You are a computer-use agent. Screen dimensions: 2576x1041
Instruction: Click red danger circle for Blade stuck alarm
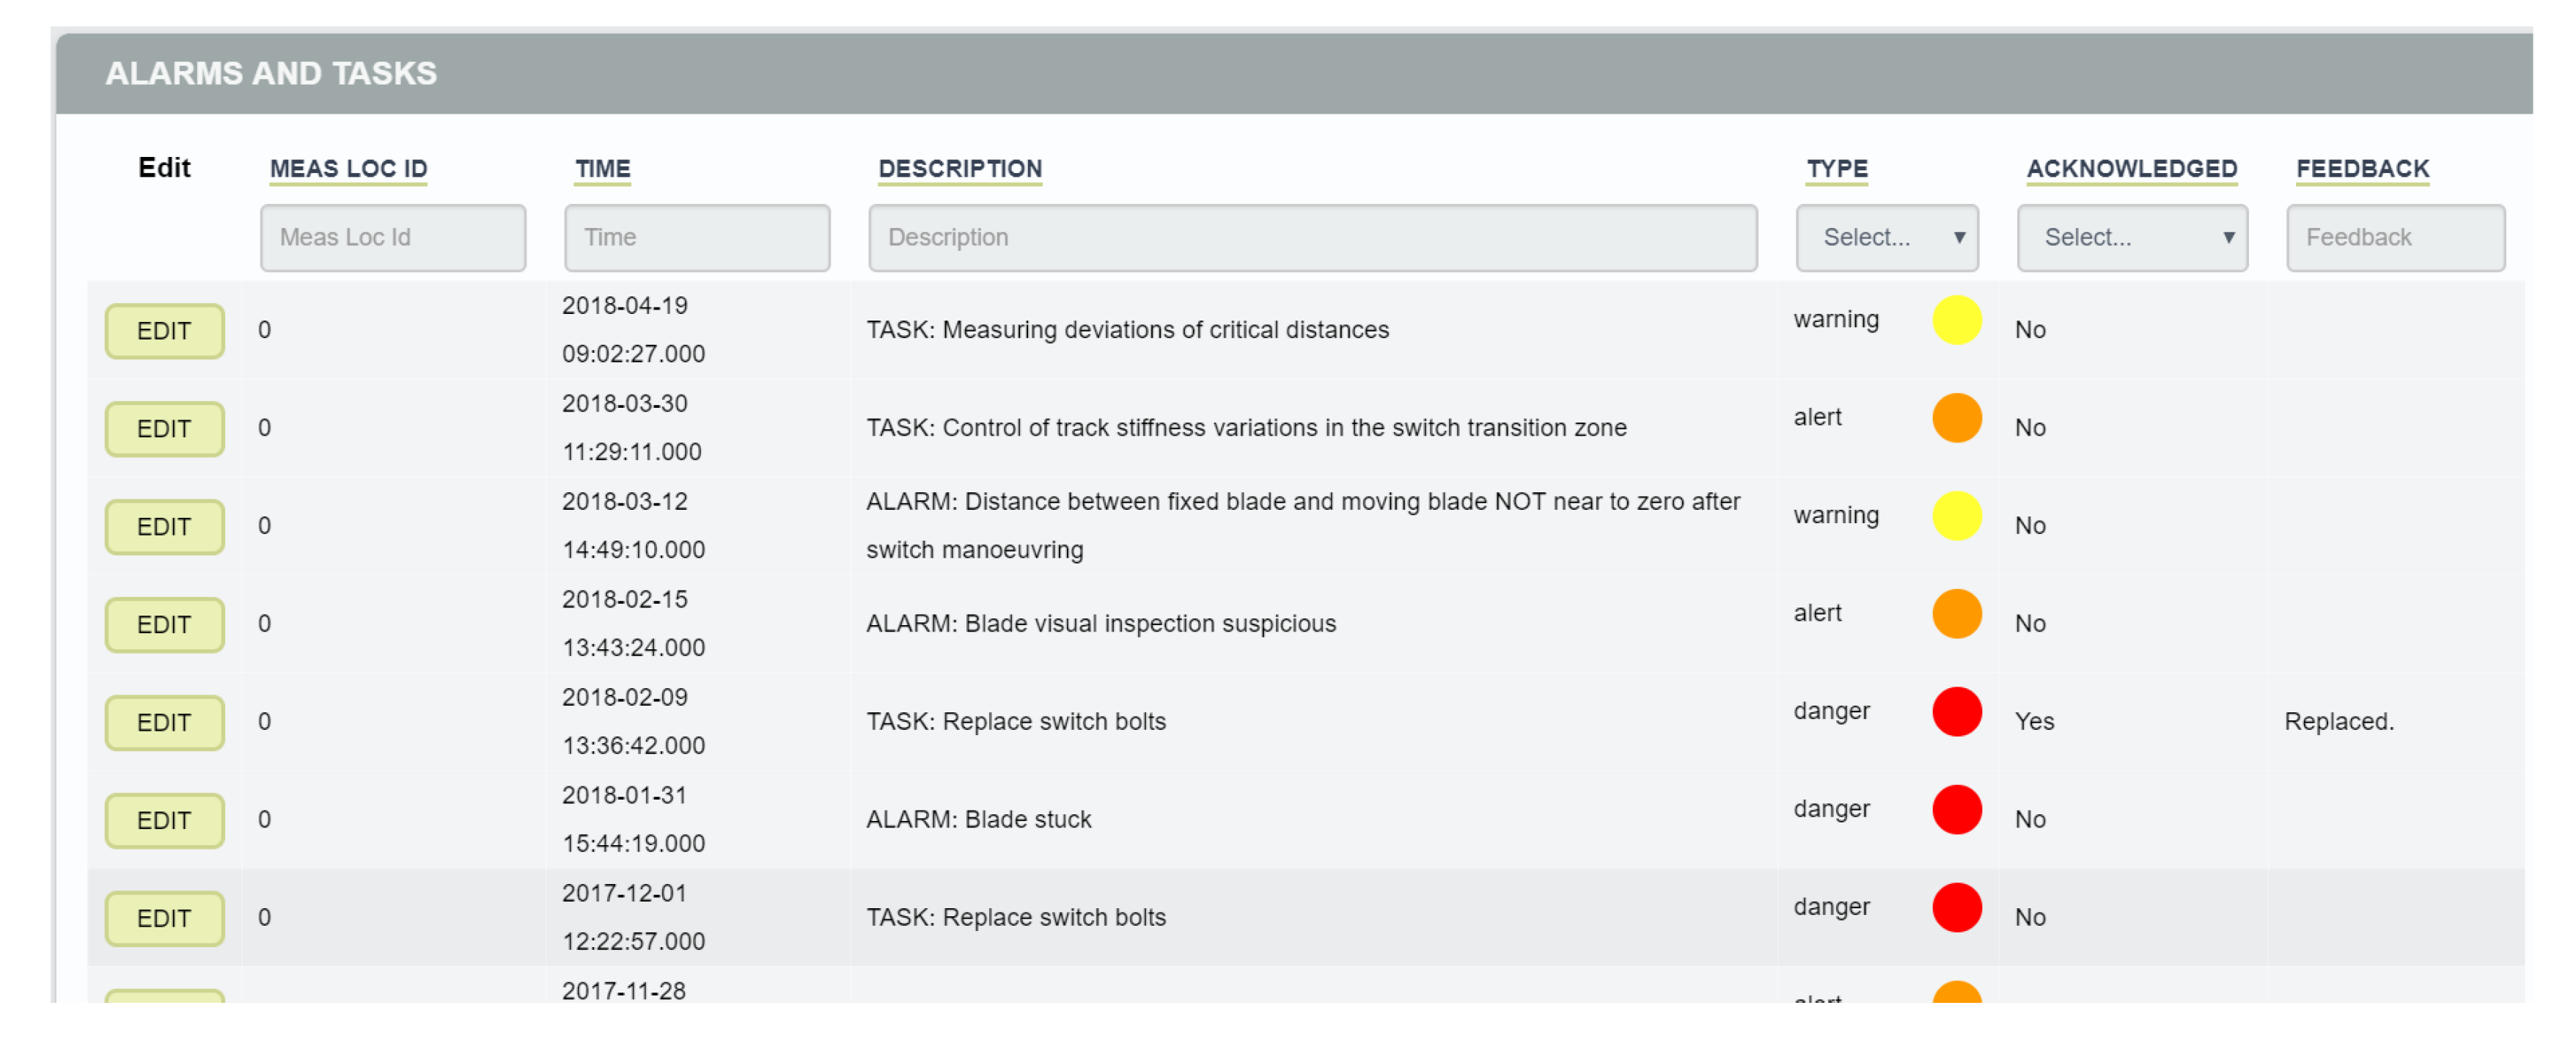(x=1956, y=810)
